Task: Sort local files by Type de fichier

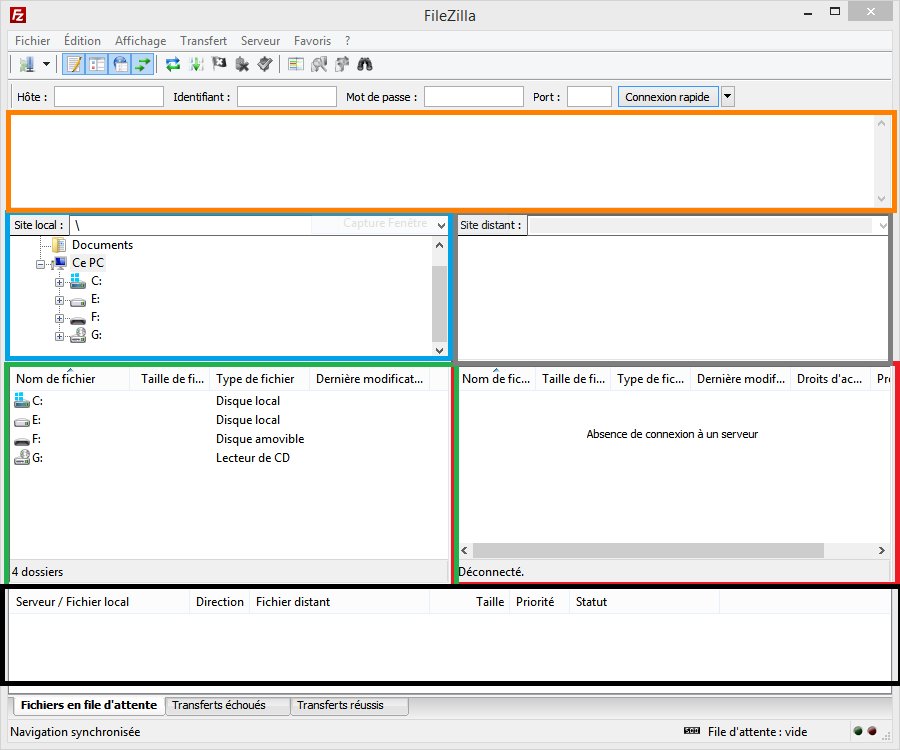Action: [x=259, y=379]
